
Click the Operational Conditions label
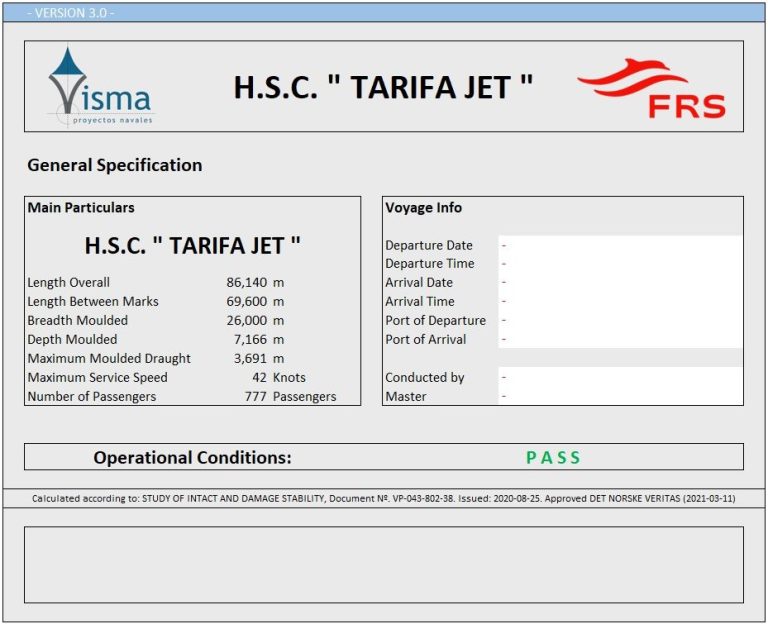click(x=192, y=457)
